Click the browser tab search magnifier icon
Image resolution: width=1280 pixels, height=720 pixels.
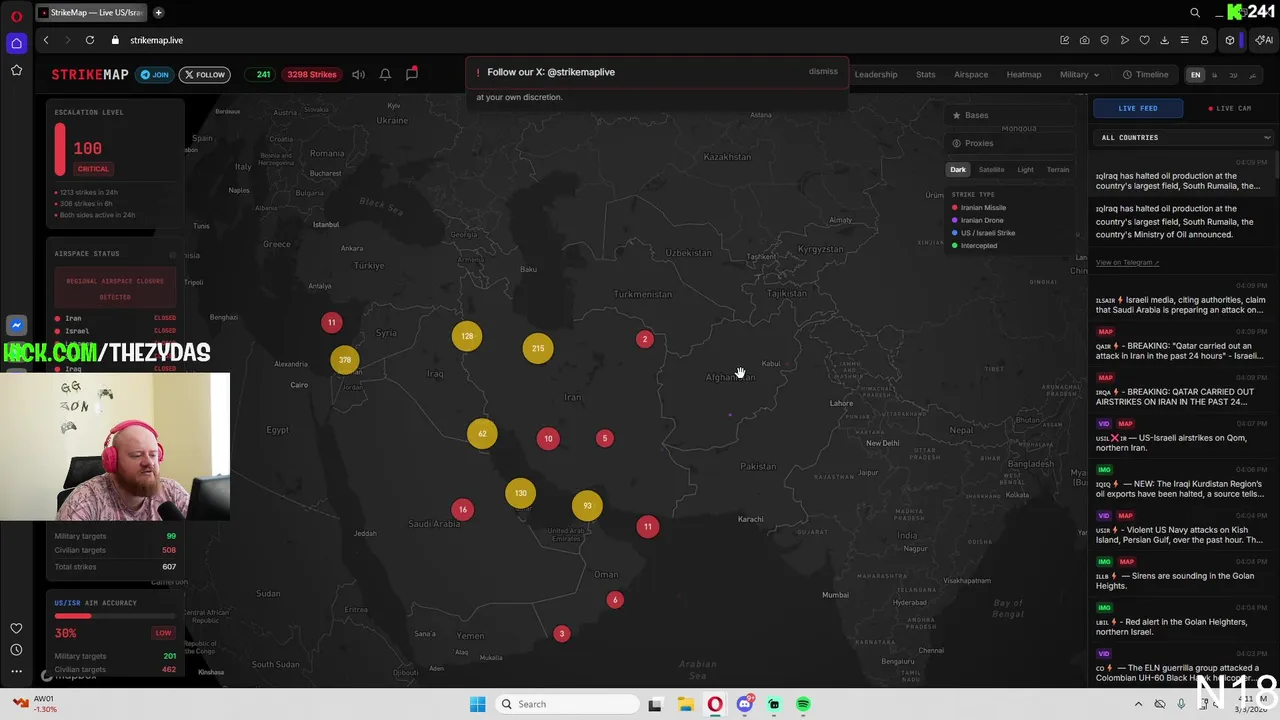point(1195,12)
